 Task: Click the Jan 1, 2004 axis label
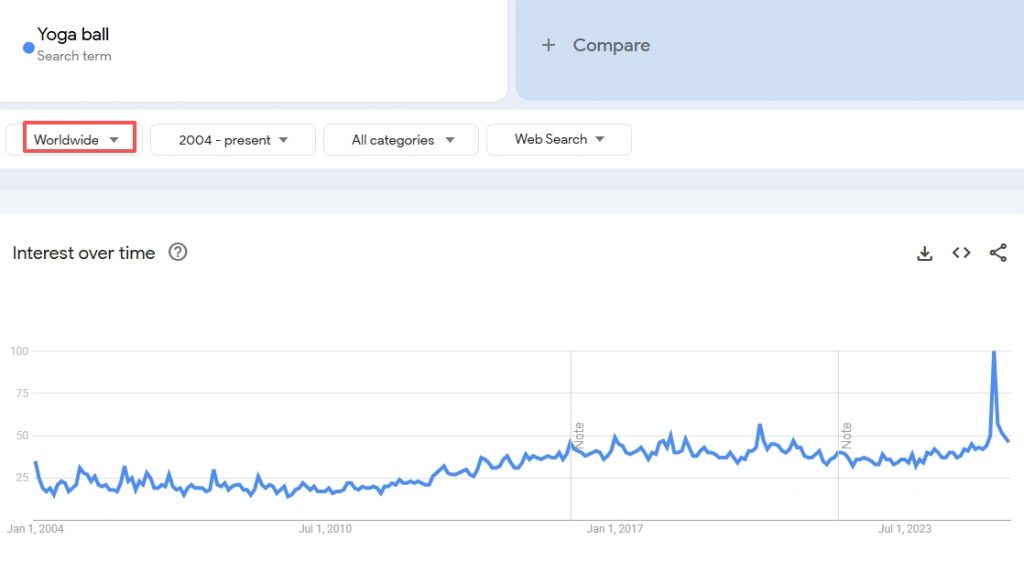tap(35, 529)
